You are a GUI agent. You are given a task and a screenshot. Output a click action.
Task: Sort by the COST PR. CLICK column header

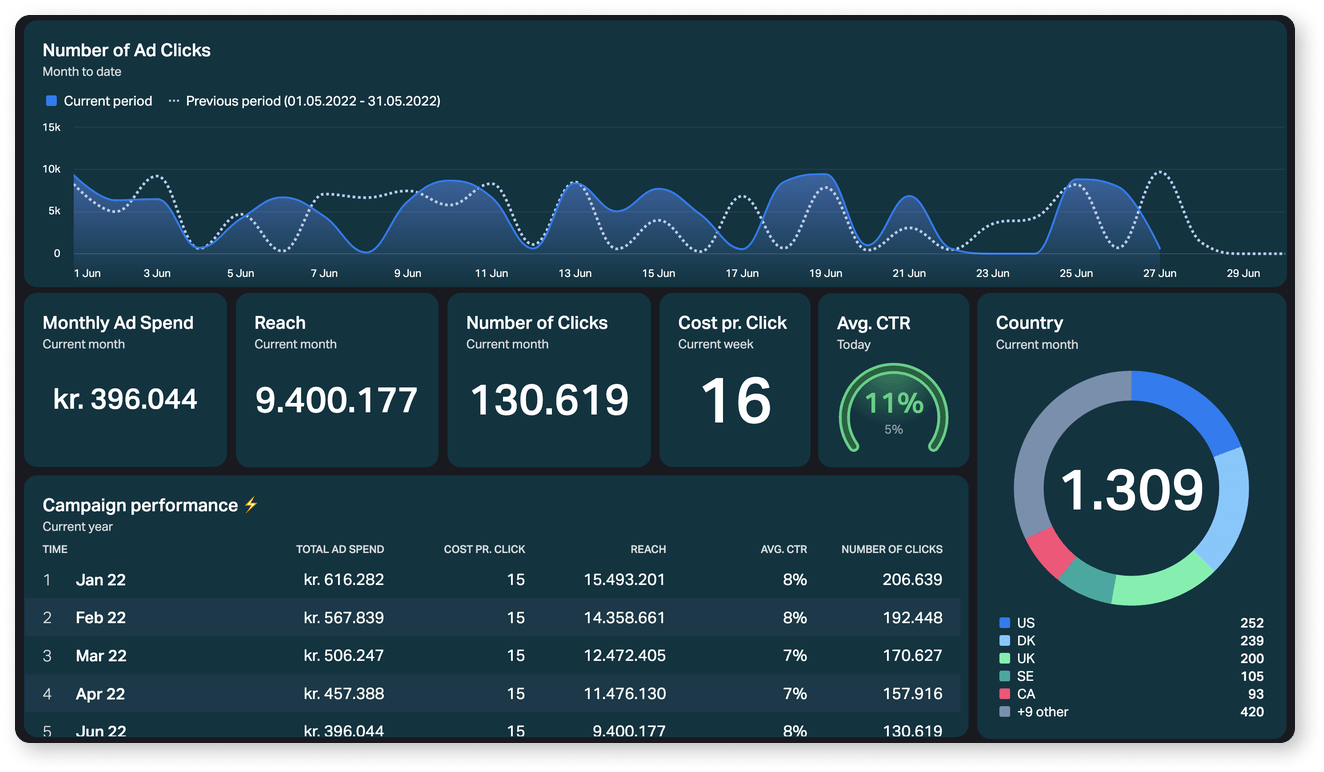pyautogui.click(x=484, y=549)
